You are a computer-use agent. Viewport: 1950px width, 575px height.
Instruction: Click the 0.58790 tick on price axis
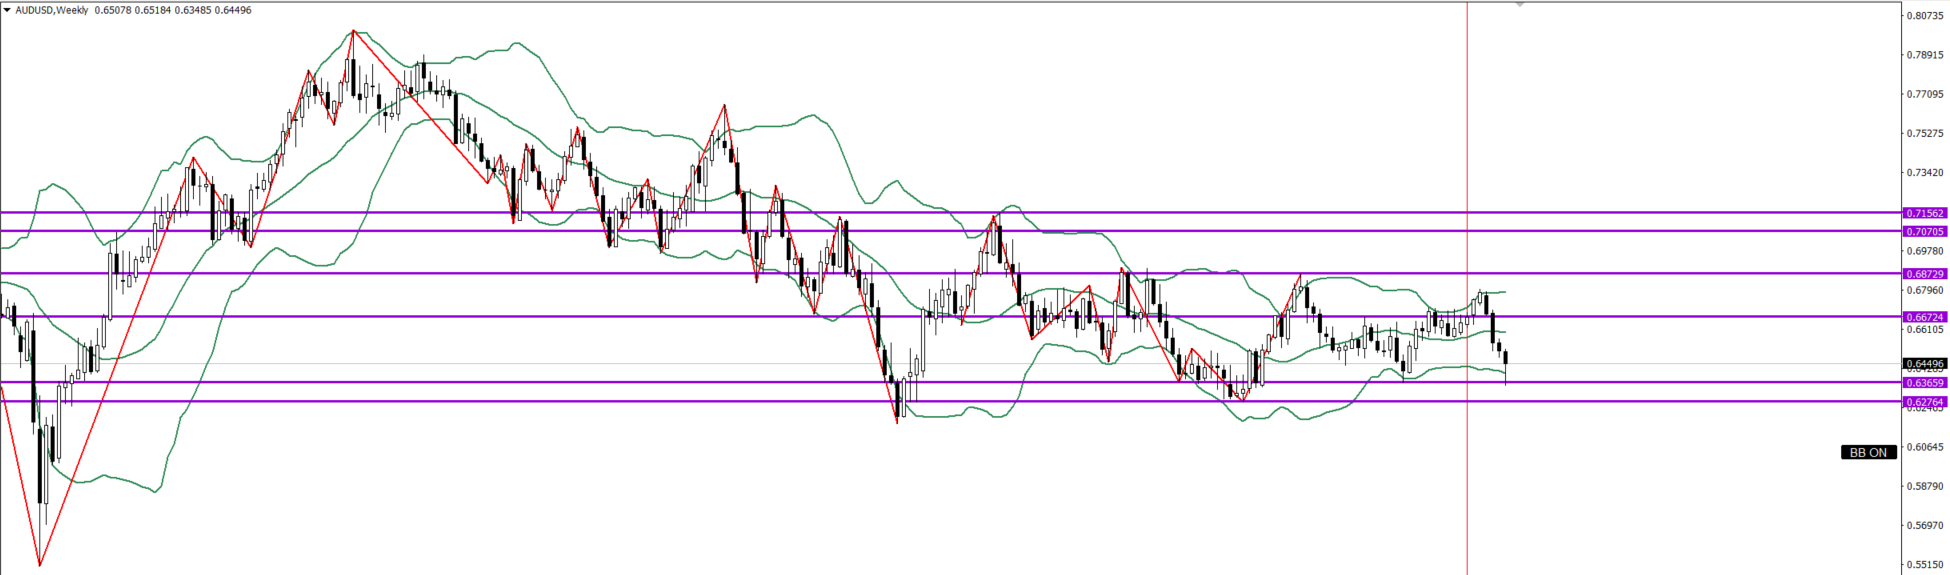click(x=1925, y=487)
